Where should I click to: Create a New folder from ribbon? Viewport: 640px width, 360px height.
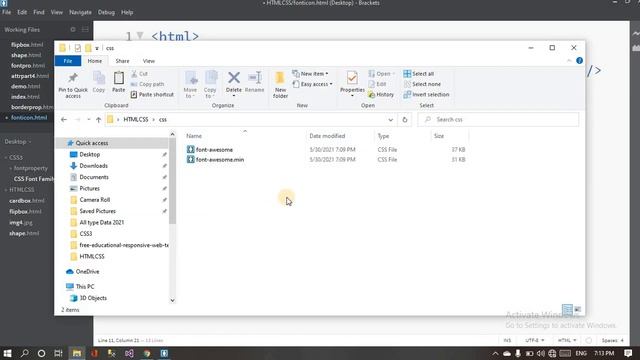click(280, 84)
